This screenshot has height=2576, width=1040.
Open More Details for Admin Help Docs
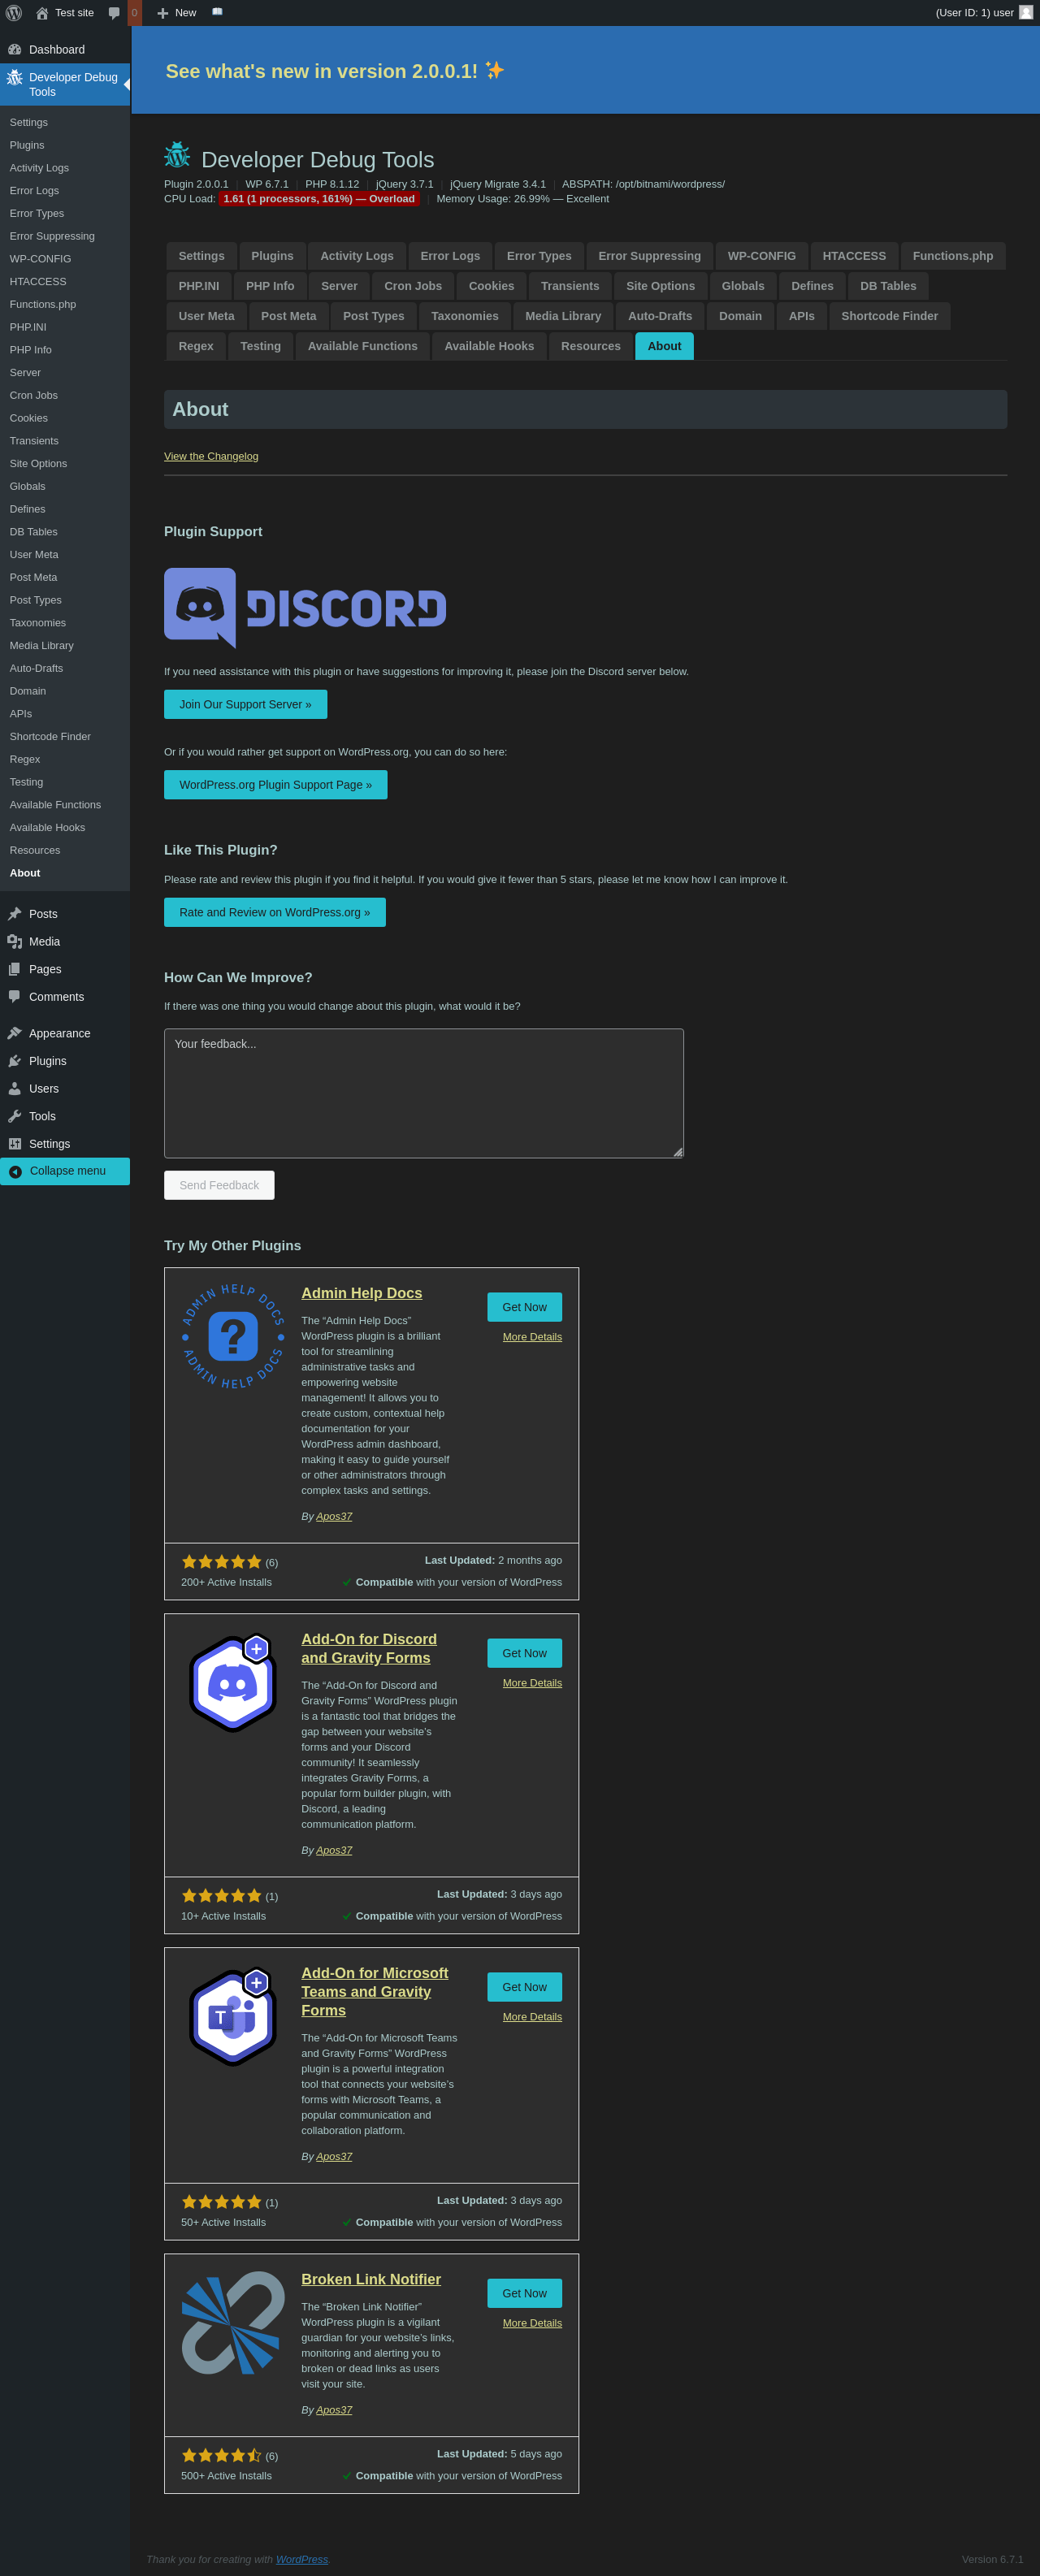coord(532,1337)
